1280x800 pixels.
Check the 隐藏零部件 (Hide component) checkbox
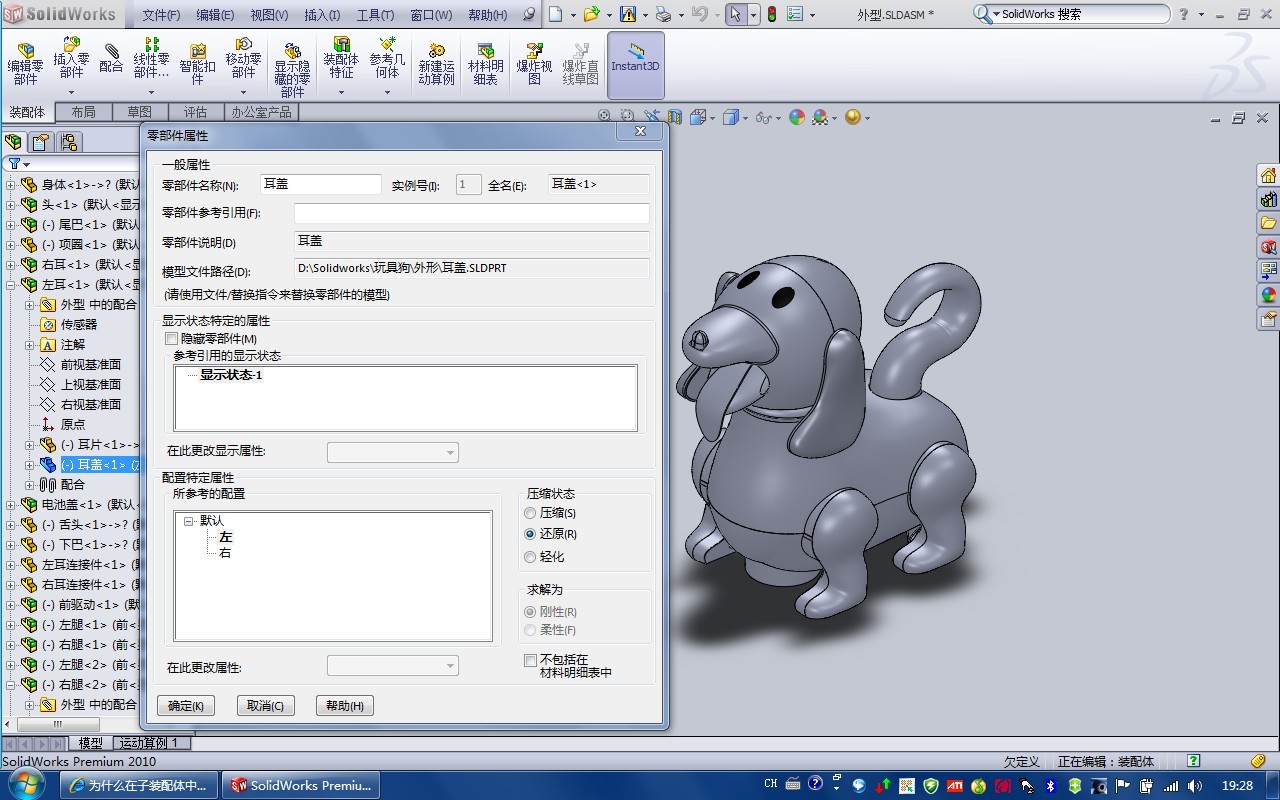pyautogui.click(x=172, y=339)
